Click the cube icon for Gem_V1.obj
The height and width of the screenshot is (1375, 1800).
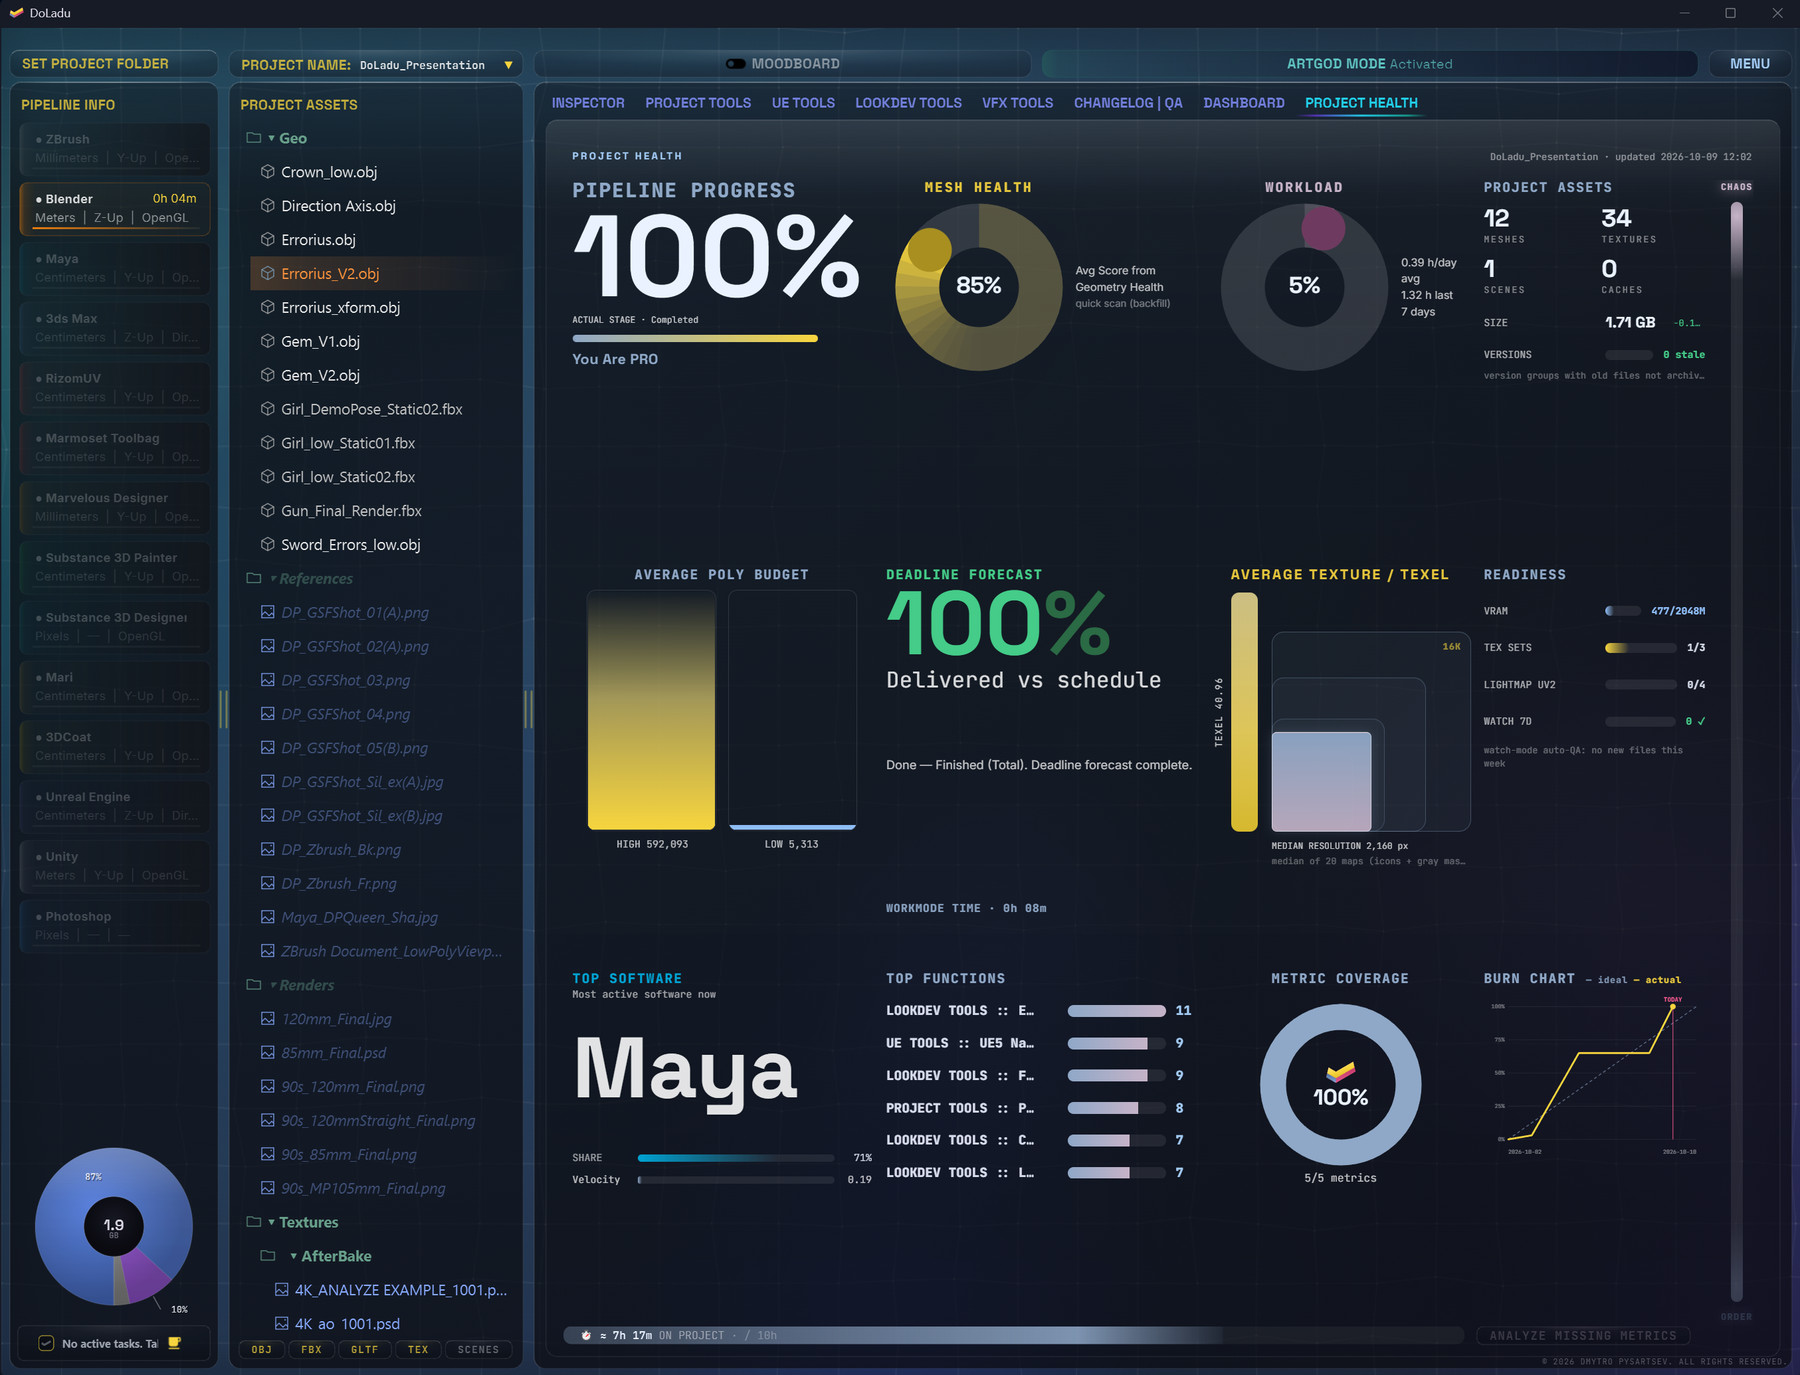267,341
